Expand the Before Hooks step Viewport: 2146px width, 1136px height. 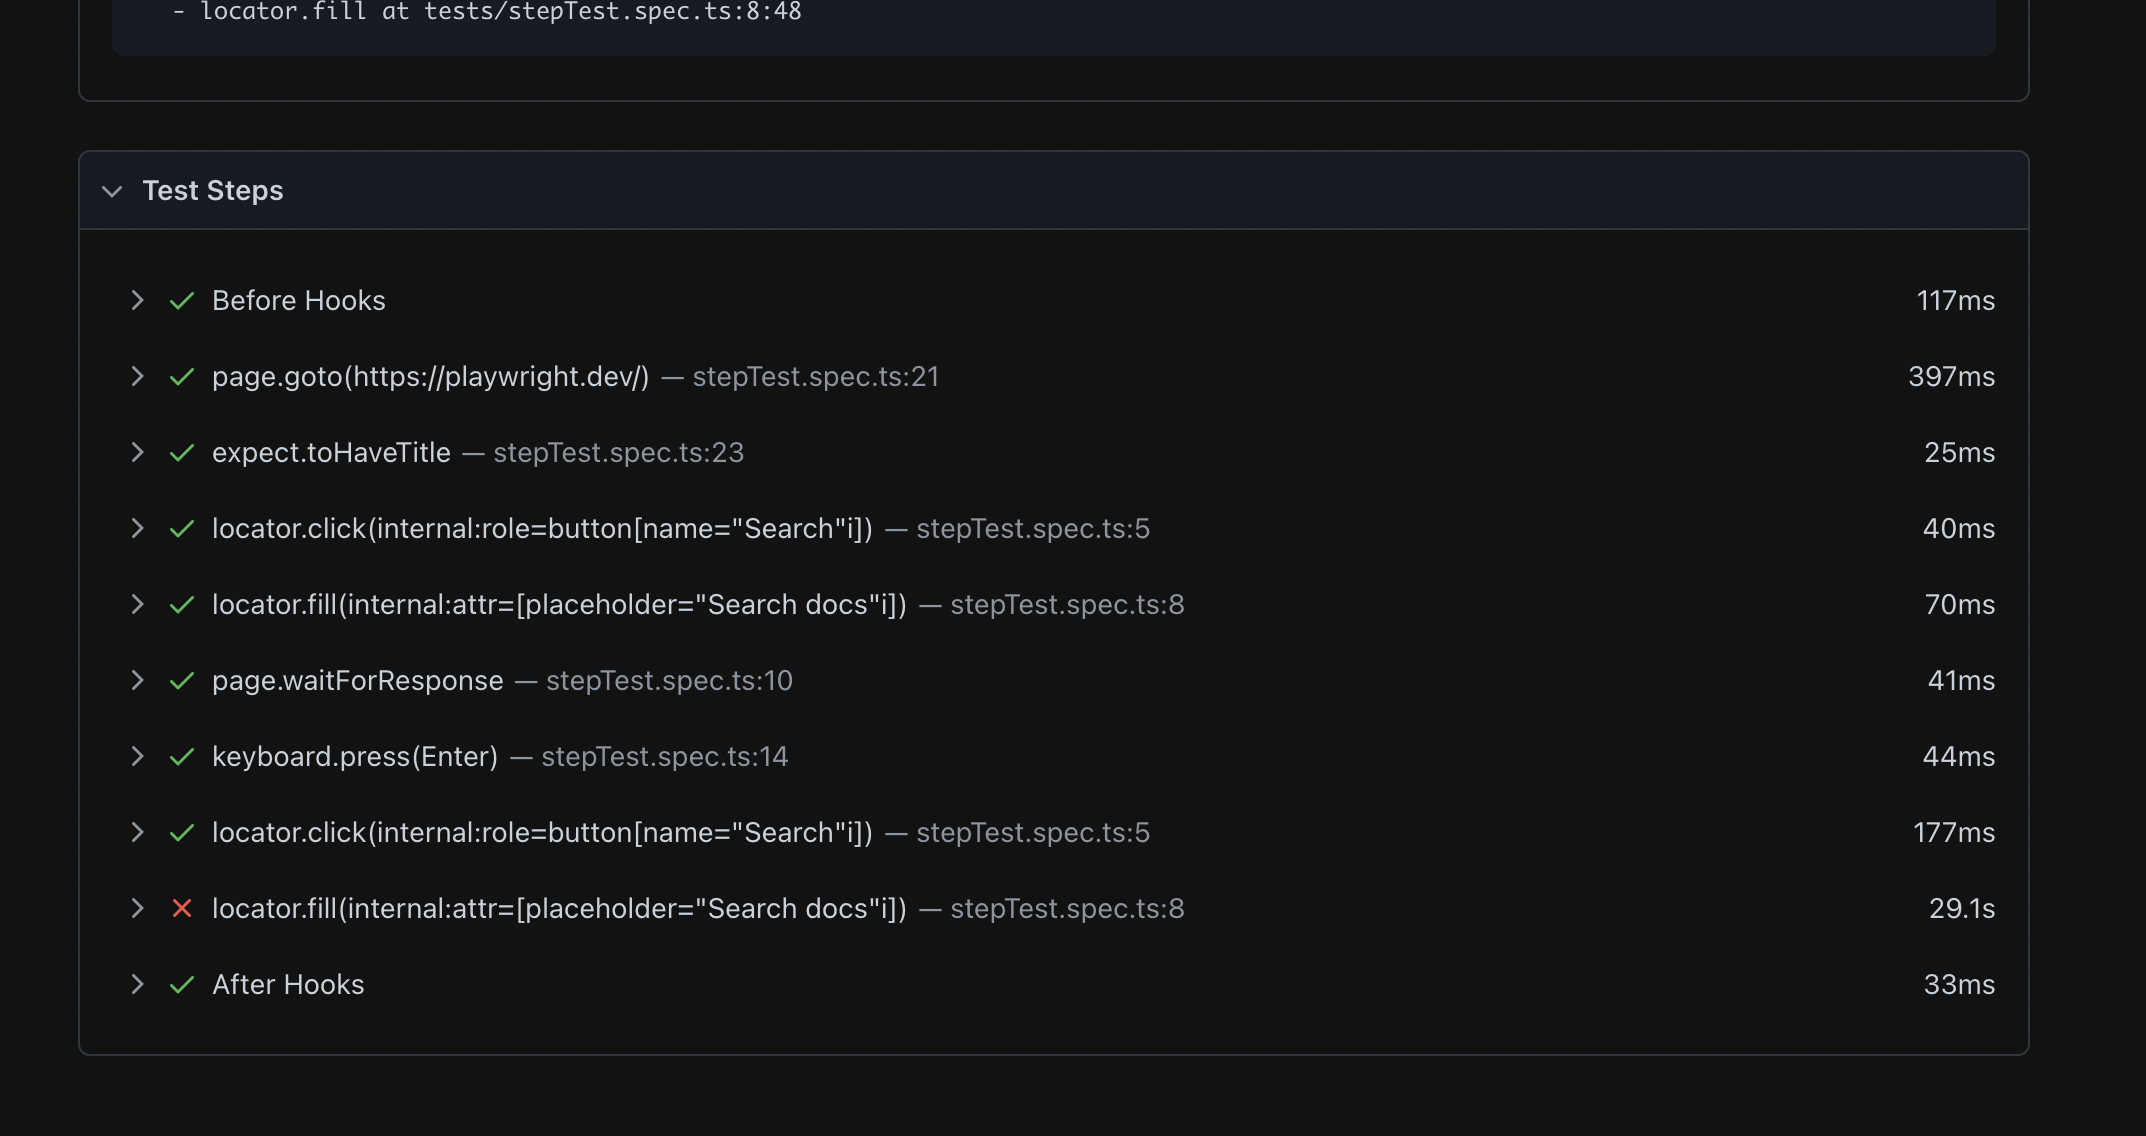click(138, 300)
